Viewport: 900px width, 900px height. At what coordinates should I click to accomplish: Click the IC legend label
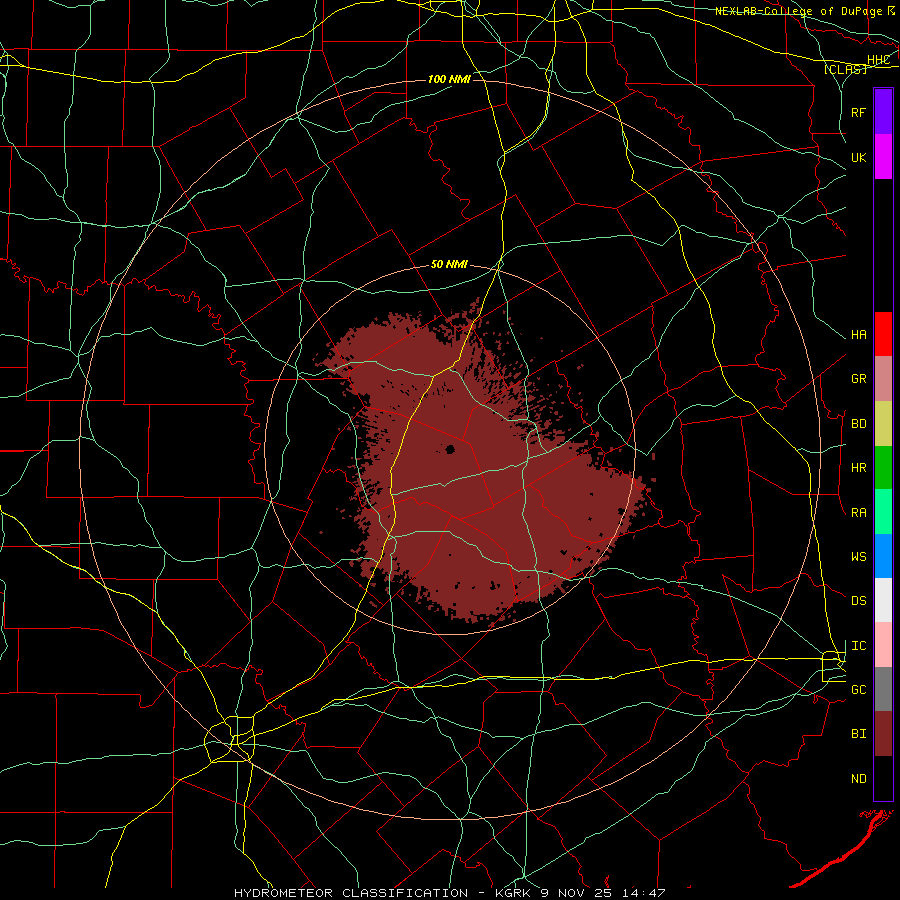pyautogui.click(x=858, y=646)
